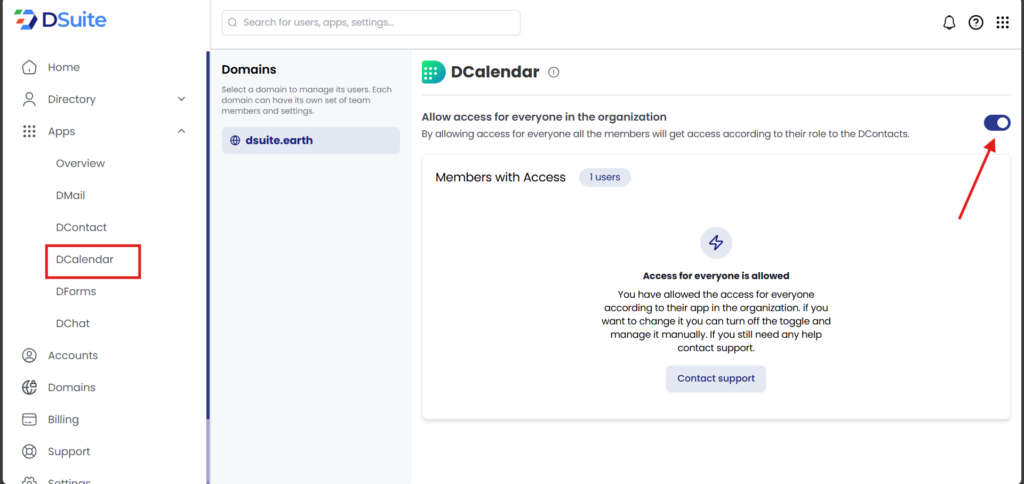
Task: Click the Contact support button
Action: point(716,379)
